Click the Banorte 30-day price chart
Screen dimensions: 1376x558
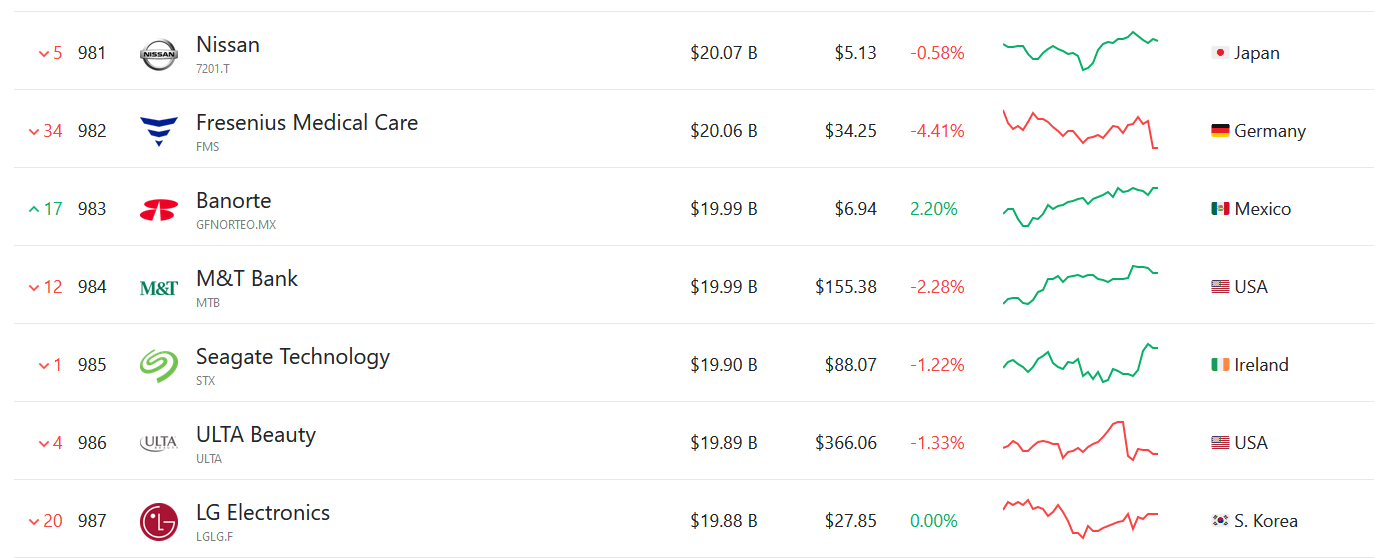[x=1080, y=206]
